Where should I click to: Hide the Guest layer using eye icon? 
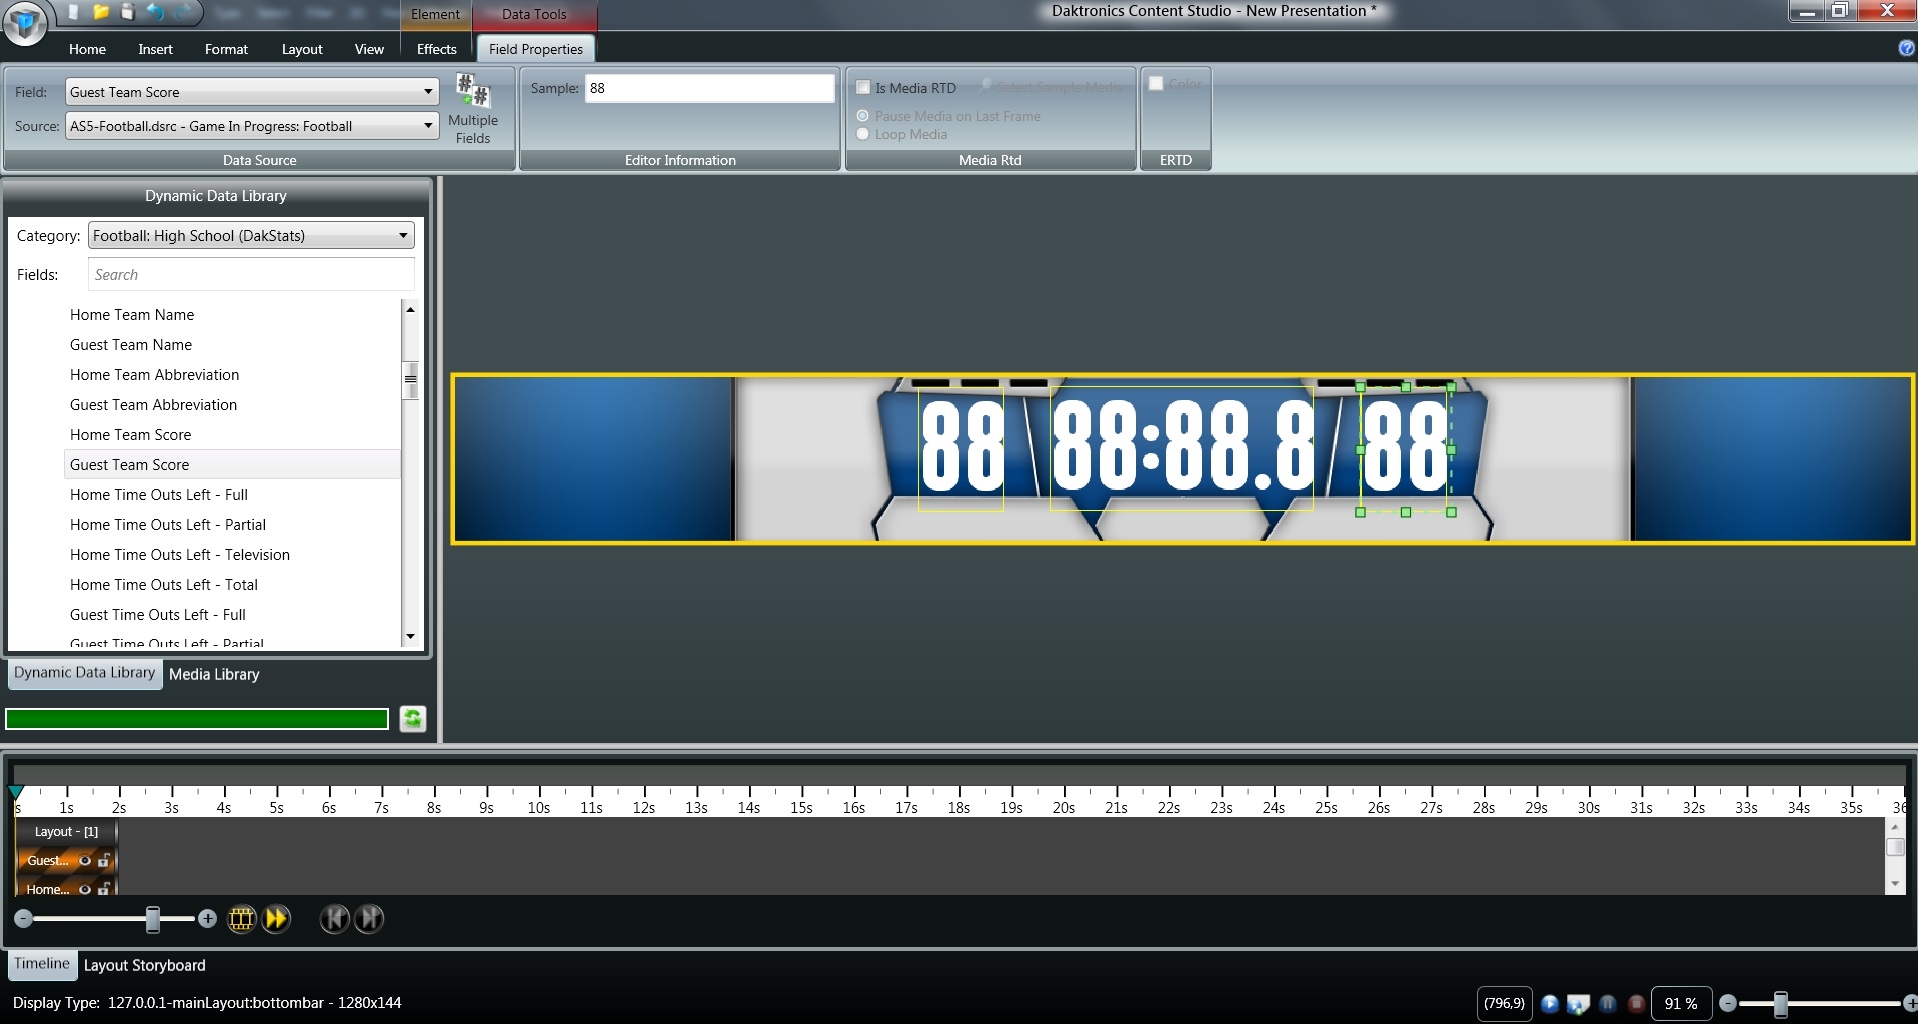(85, 860)
